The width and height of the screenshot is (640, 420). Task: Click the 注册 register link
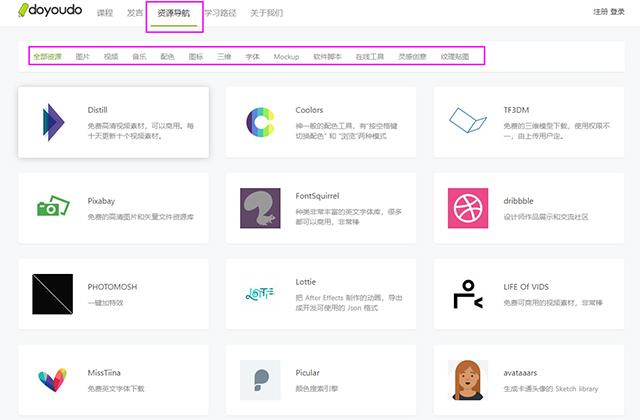pyautogui.click(x=600, y=11)
